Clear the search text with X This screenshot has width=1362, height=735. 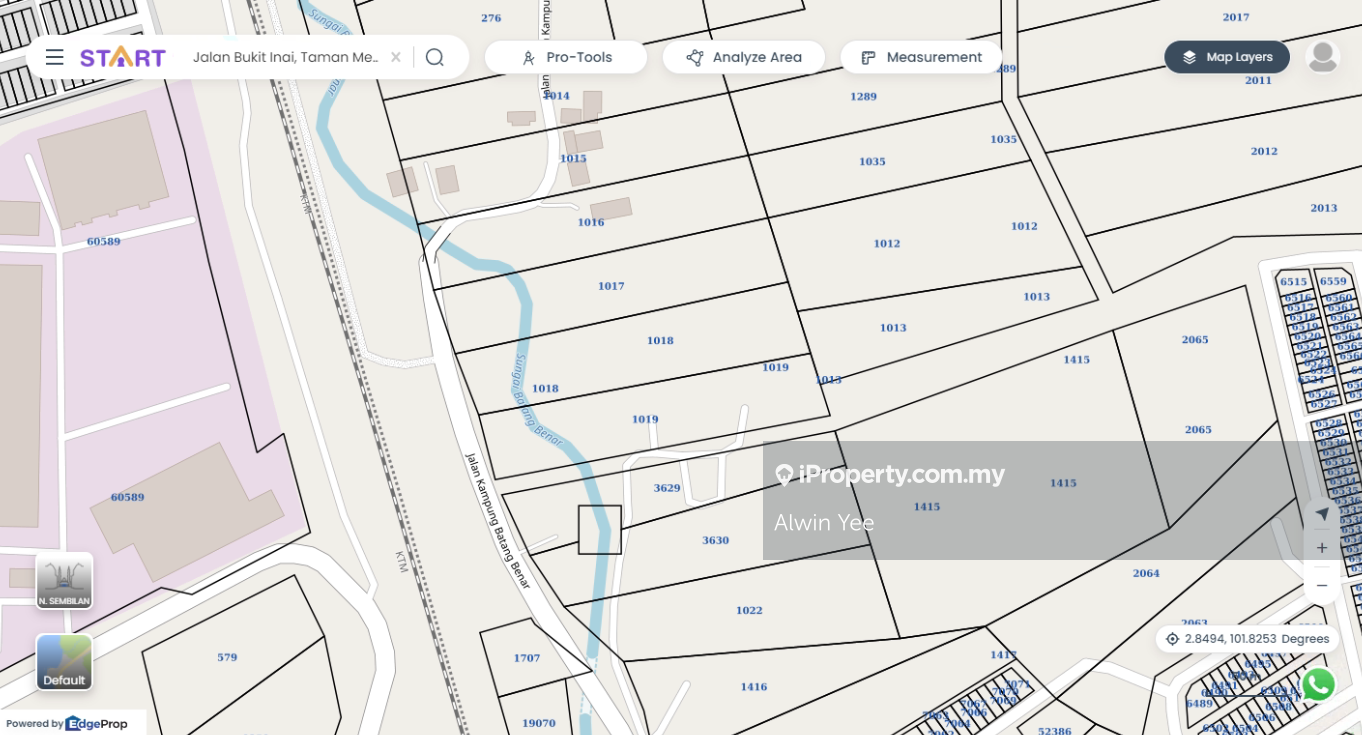pyautogui.click(x=396, y=57)
